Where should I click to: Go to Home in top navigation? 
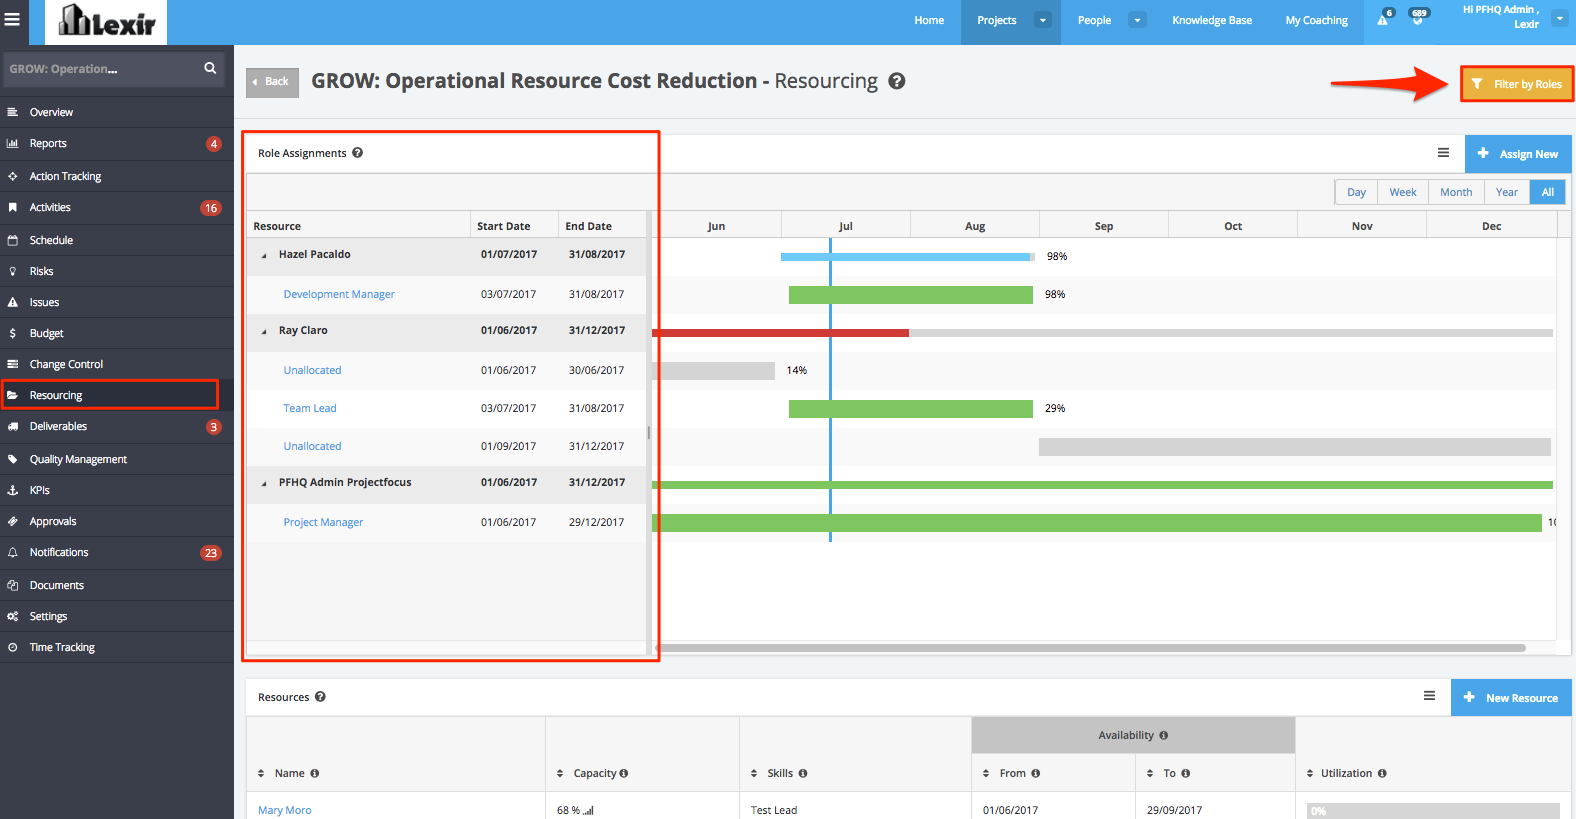pyautogui.click(x=929, y=20)
